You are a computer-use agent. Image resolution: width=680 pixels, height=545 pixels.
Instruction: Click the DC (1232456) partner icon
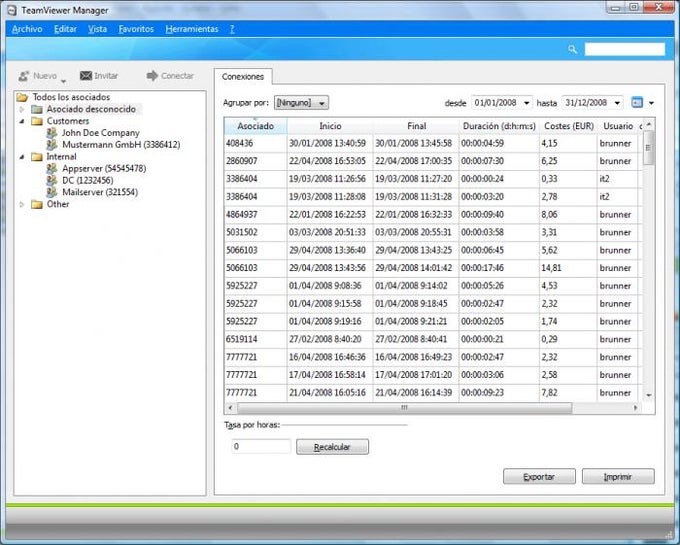[x=52, y=180]
